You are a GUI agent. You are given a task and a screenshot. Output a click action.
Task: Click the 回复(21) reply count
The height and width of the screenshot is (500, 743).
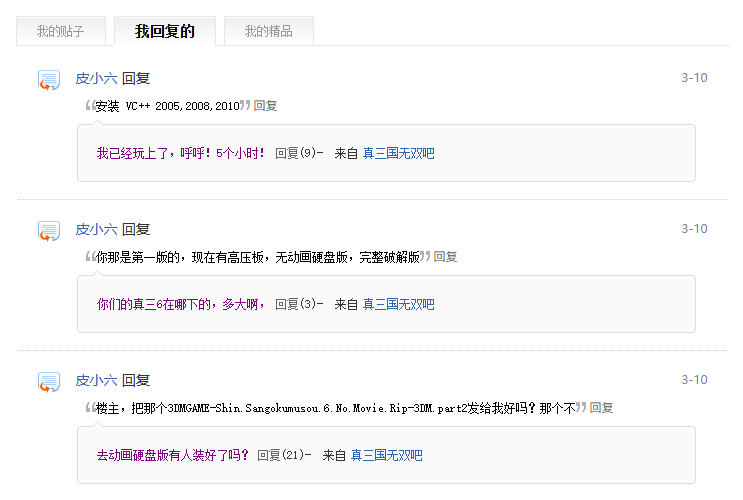284,455
